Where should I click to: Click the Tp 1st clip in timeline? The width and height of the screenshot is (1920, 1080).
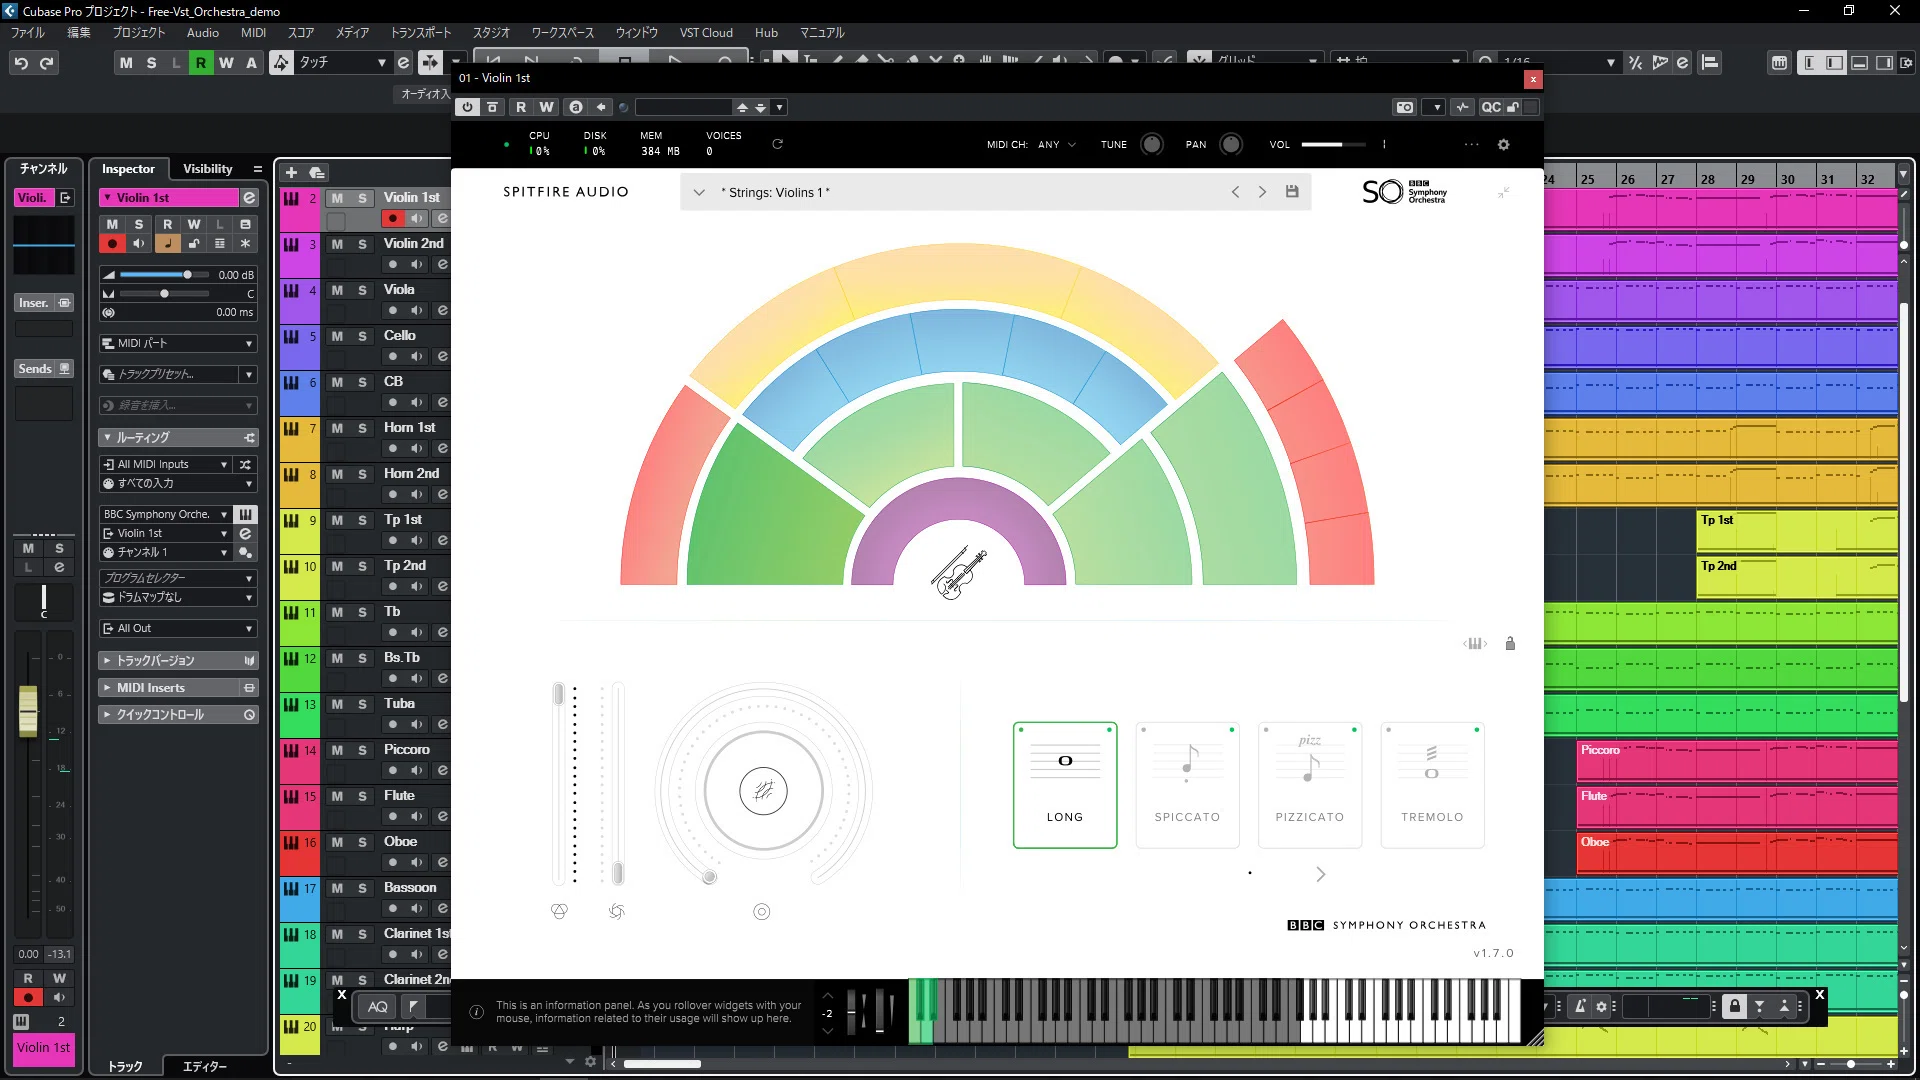coord(1796,531)
